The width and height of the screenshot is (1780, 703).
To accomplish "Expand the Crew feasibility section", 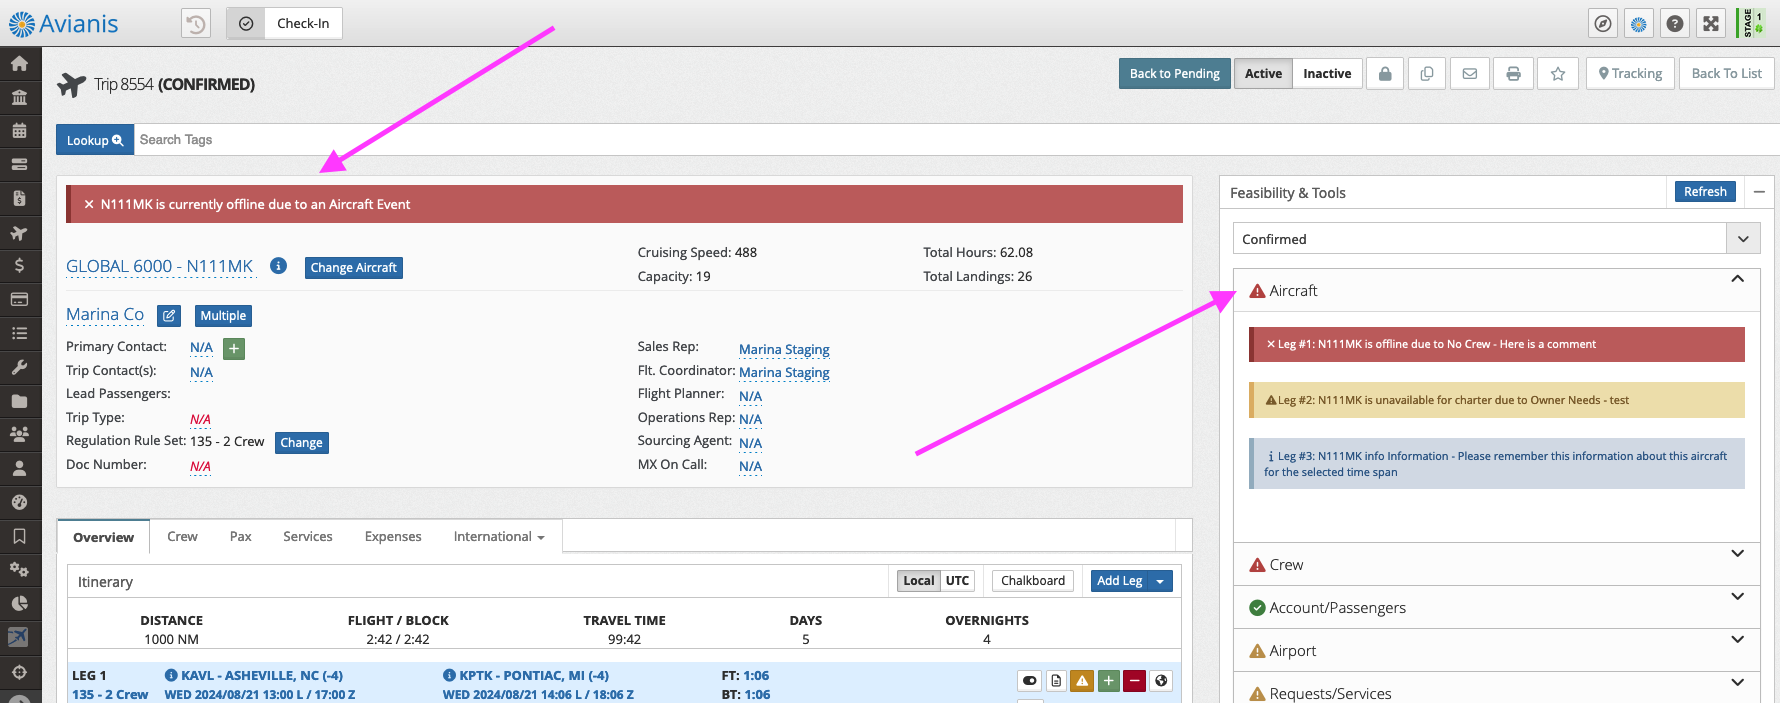I will tap(1737, 554).
